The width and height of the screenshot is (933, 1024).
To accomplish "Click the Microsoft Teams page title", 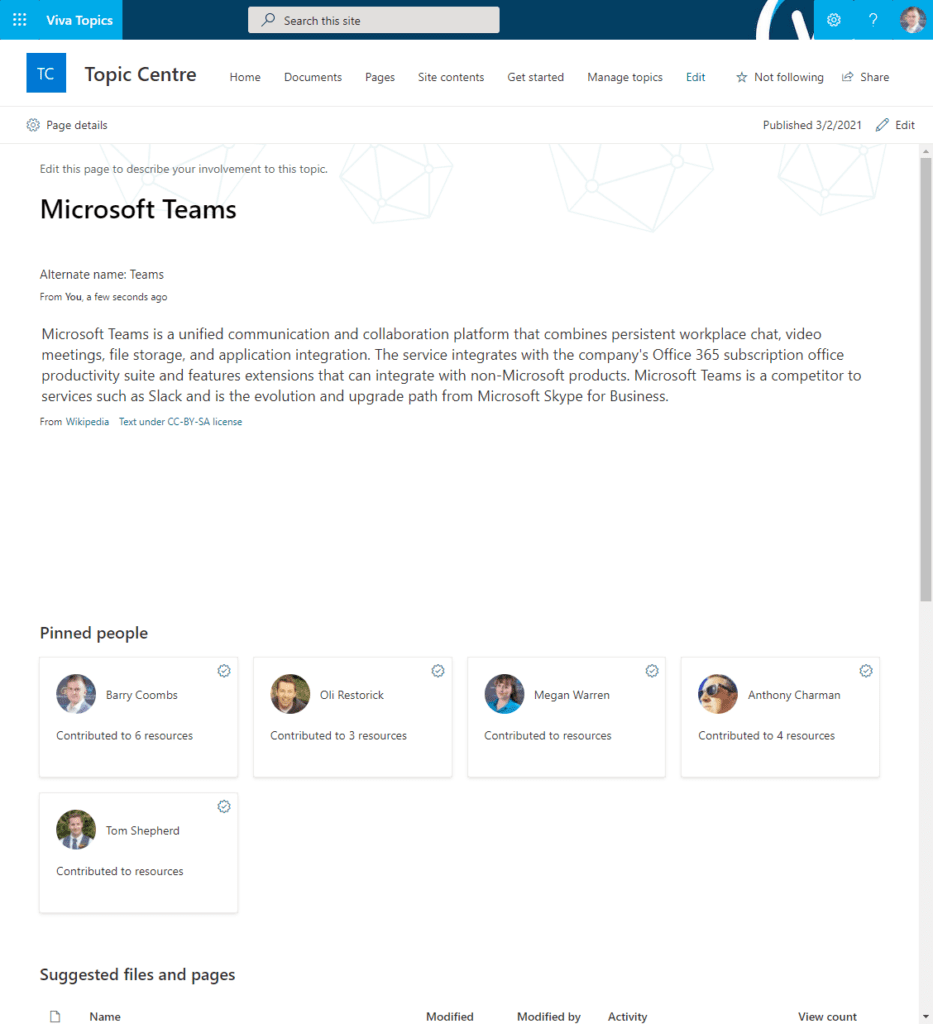I will 138,210.
